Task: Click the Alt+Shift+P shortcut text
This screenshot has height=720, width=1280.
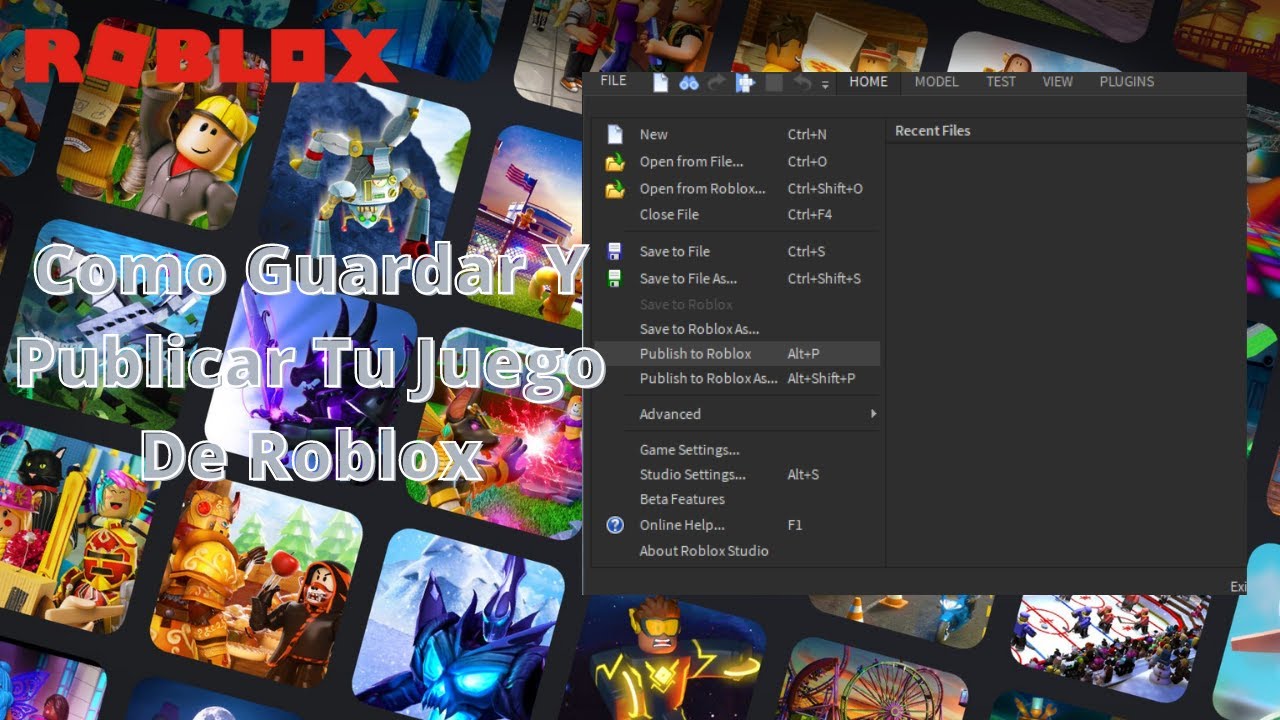Action: click(821, 378)
